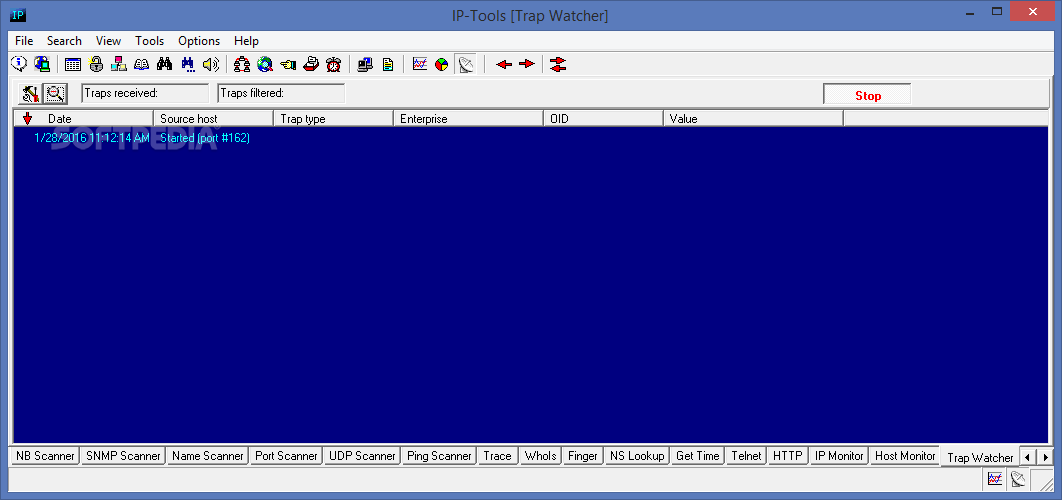Click the blue binoculars UDP Scanner icon

point(188,64)
